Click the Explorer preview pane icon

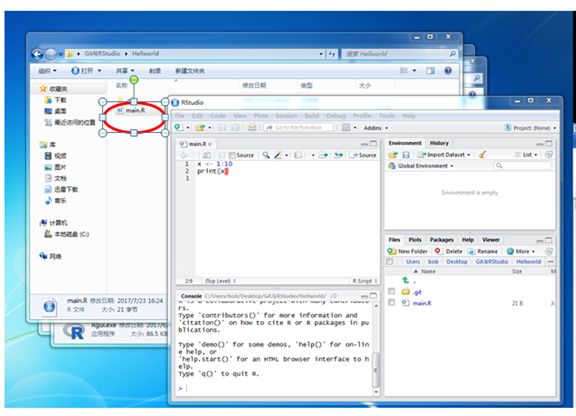click(431, 71)
